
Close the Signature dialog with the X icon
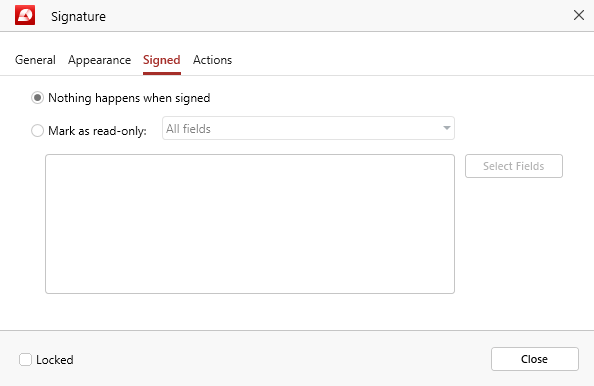click(x=578, y=15)
